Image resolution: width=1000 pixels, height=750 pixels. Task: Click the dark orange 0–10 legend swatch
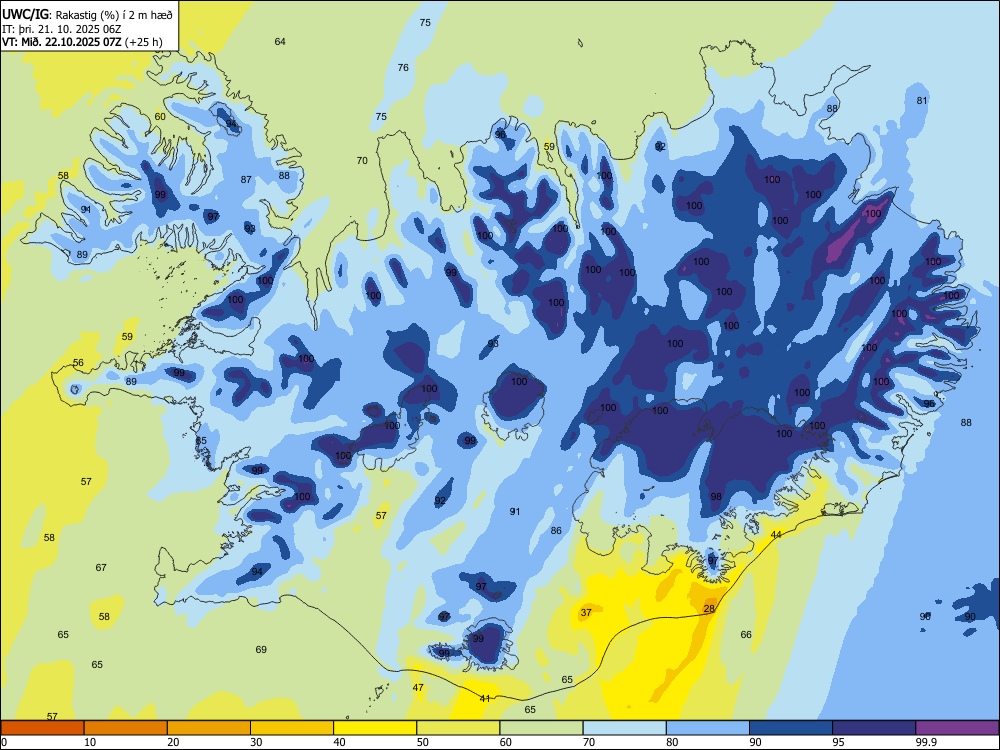tap(42, 728)
